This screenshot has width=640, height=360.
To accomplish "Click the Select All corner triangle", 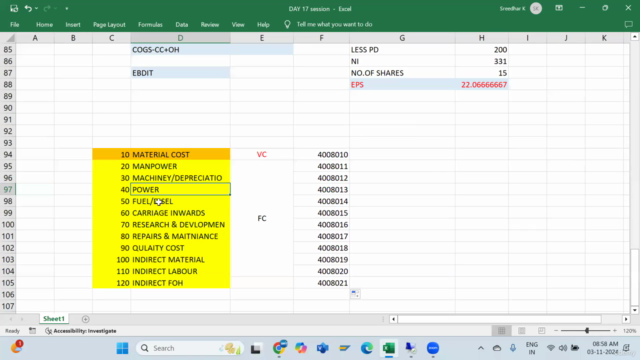I will 11,38.
